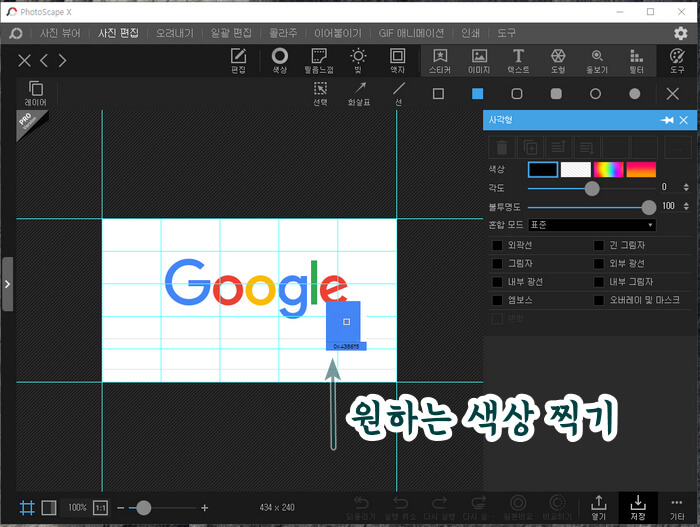
Task: Choose the 선택 (Selection) tool
Action: pyautogui.click(x=320, y=93)
